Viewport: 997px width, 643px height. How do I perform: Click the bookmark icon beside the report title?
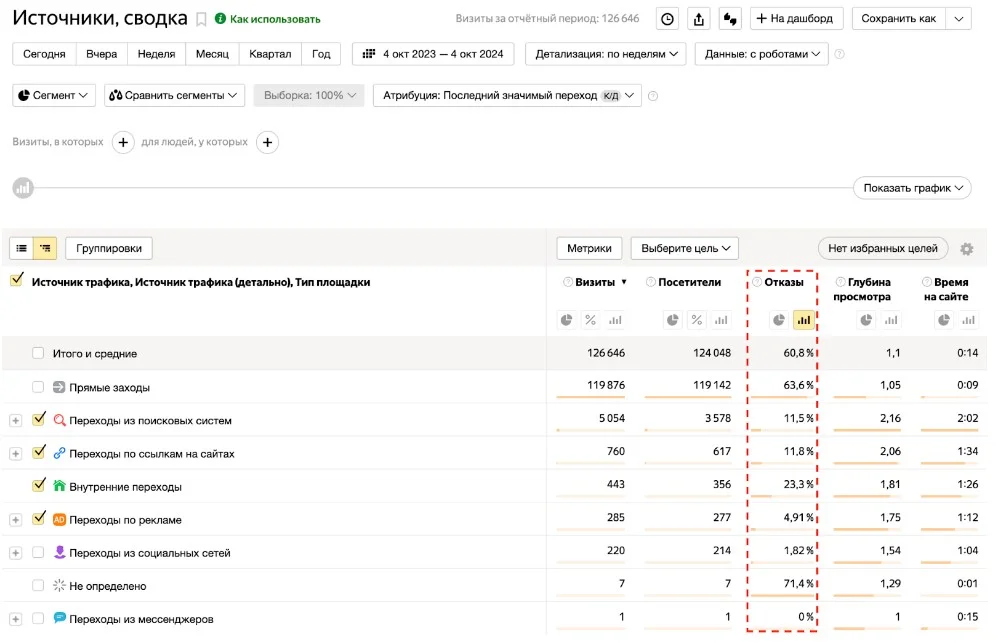click(x=202, y=20)
